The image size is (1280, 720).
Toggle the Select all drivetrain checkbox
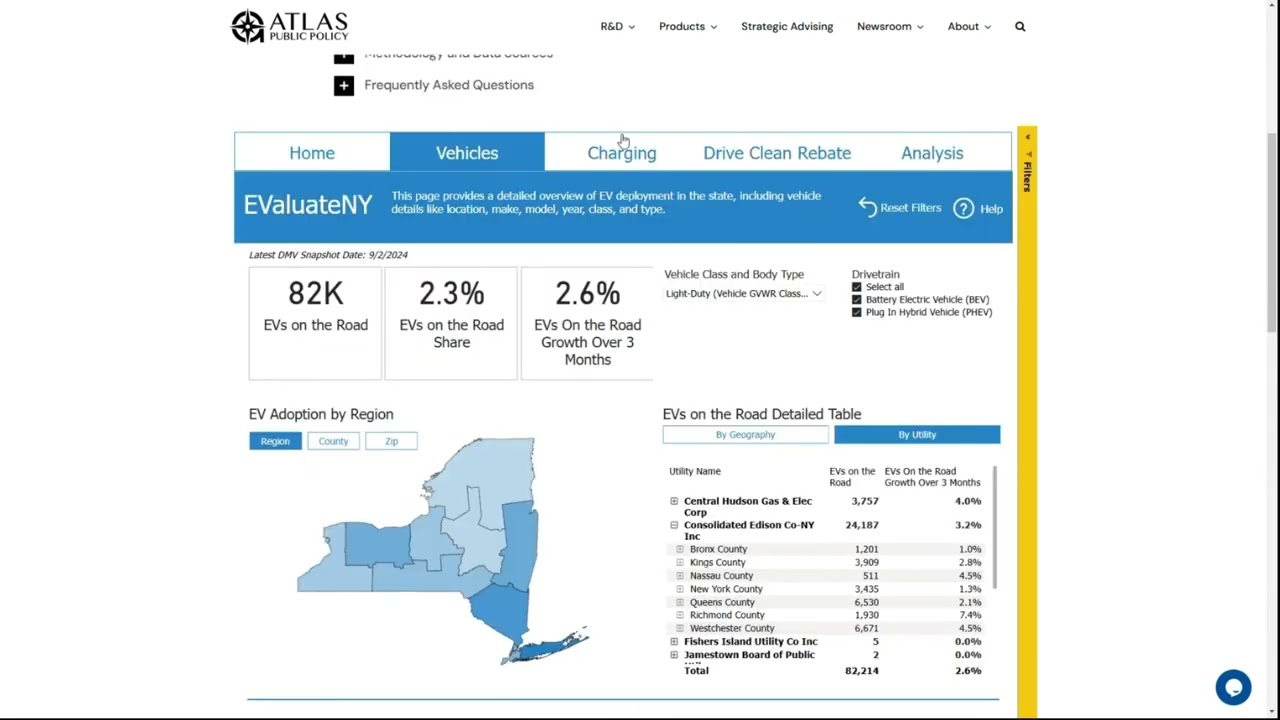coord(856,287)
